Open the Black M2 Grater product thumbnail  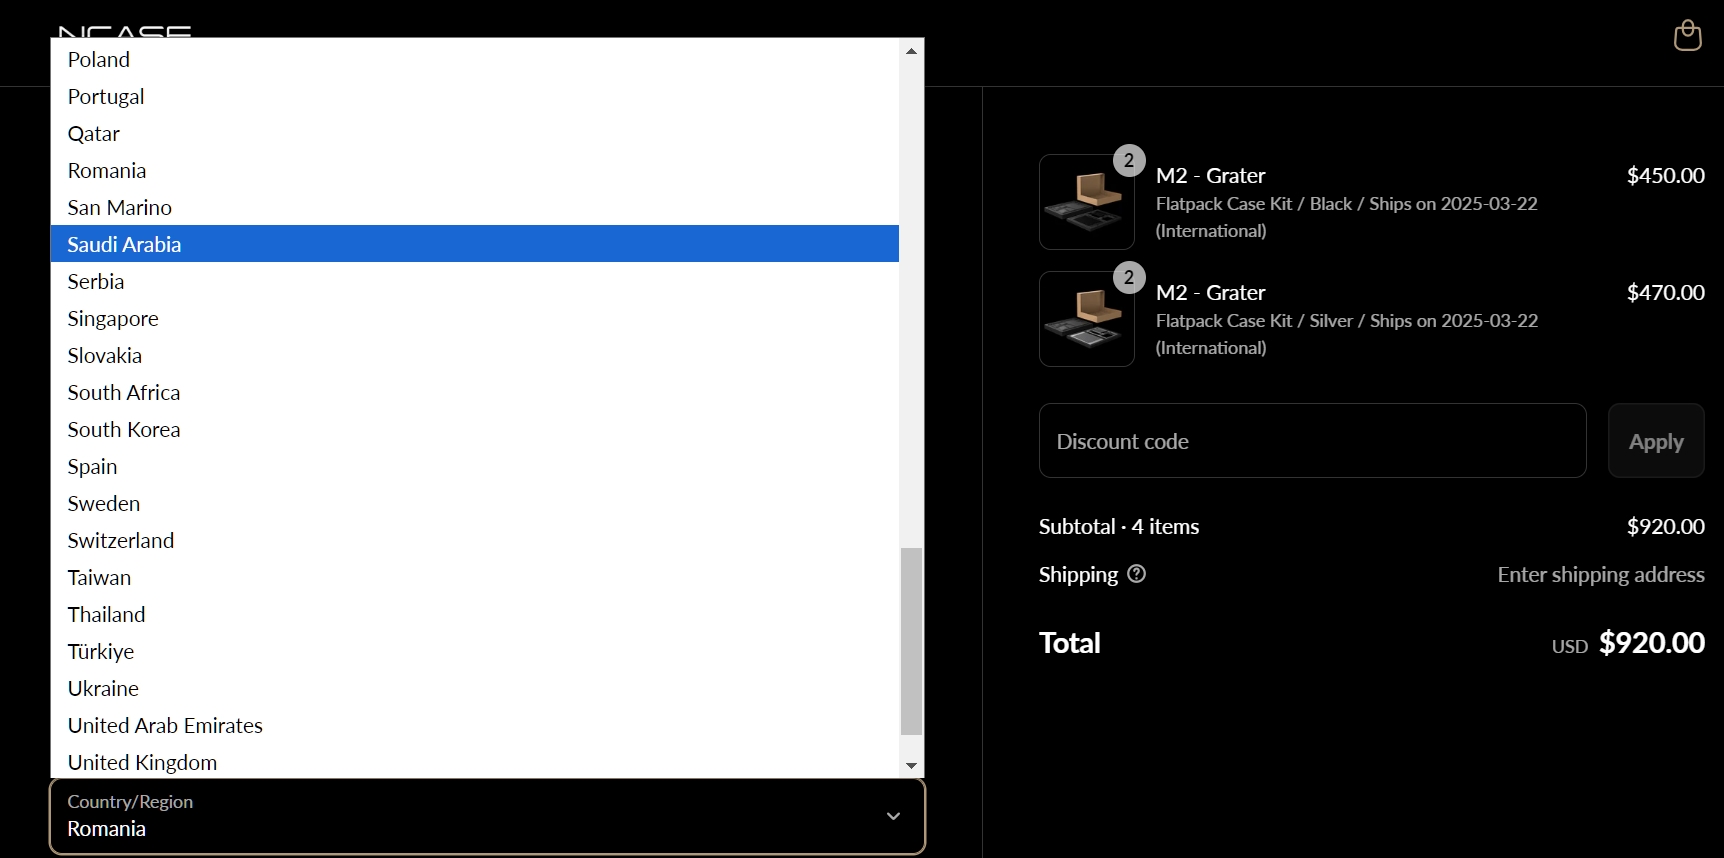(x=1087, y=202)
